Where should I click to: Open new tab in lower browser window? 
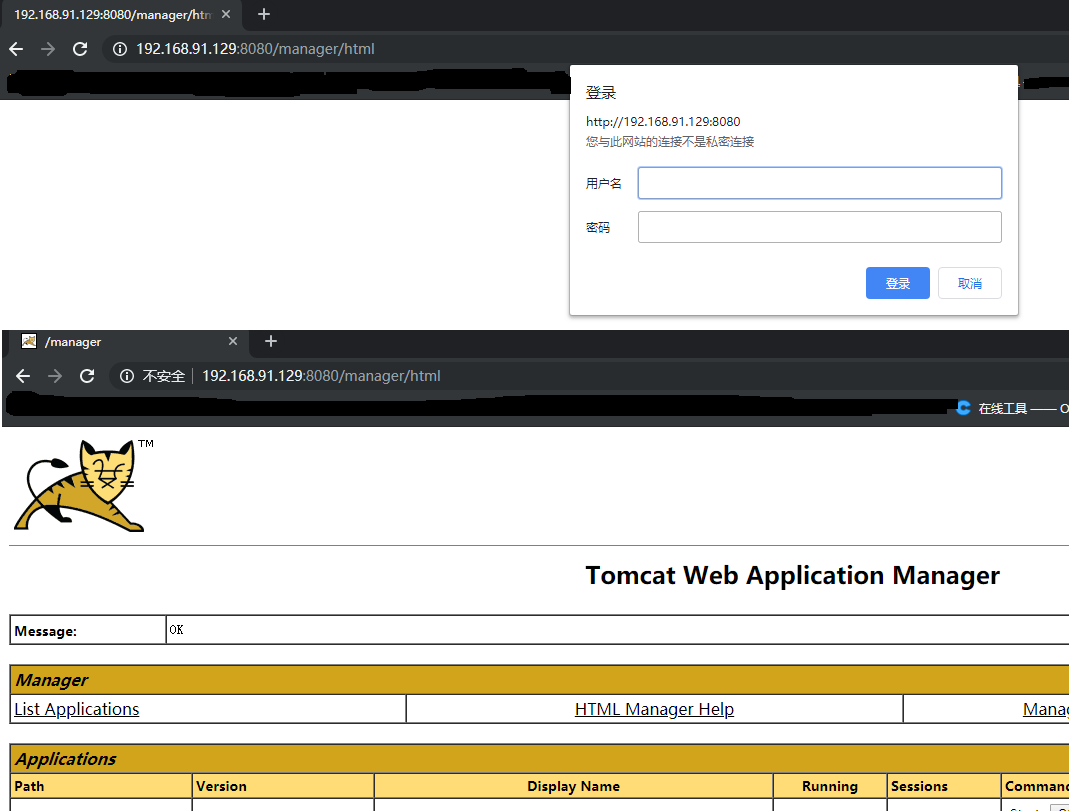pos(271,341)
